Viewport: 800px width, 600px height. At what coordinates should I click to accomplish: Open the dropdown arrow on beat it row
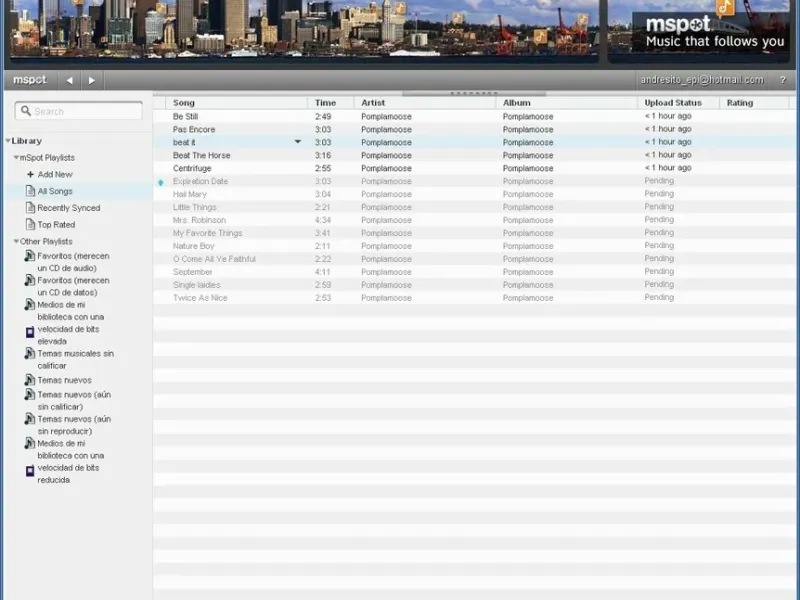coord(298,142)
